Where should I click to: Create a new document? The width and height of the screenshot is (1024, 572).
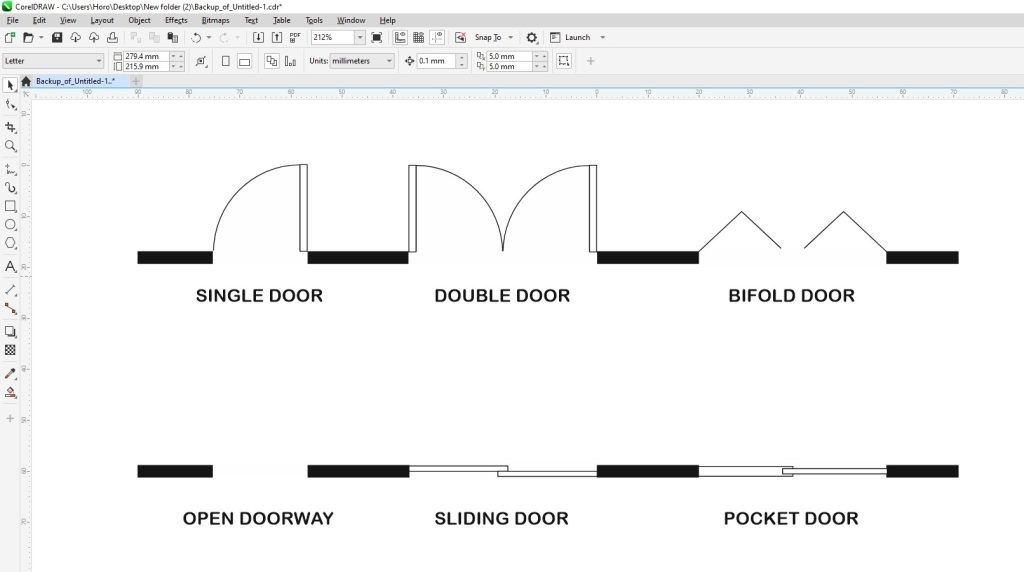pyautogui.click(x=10, y=38)
